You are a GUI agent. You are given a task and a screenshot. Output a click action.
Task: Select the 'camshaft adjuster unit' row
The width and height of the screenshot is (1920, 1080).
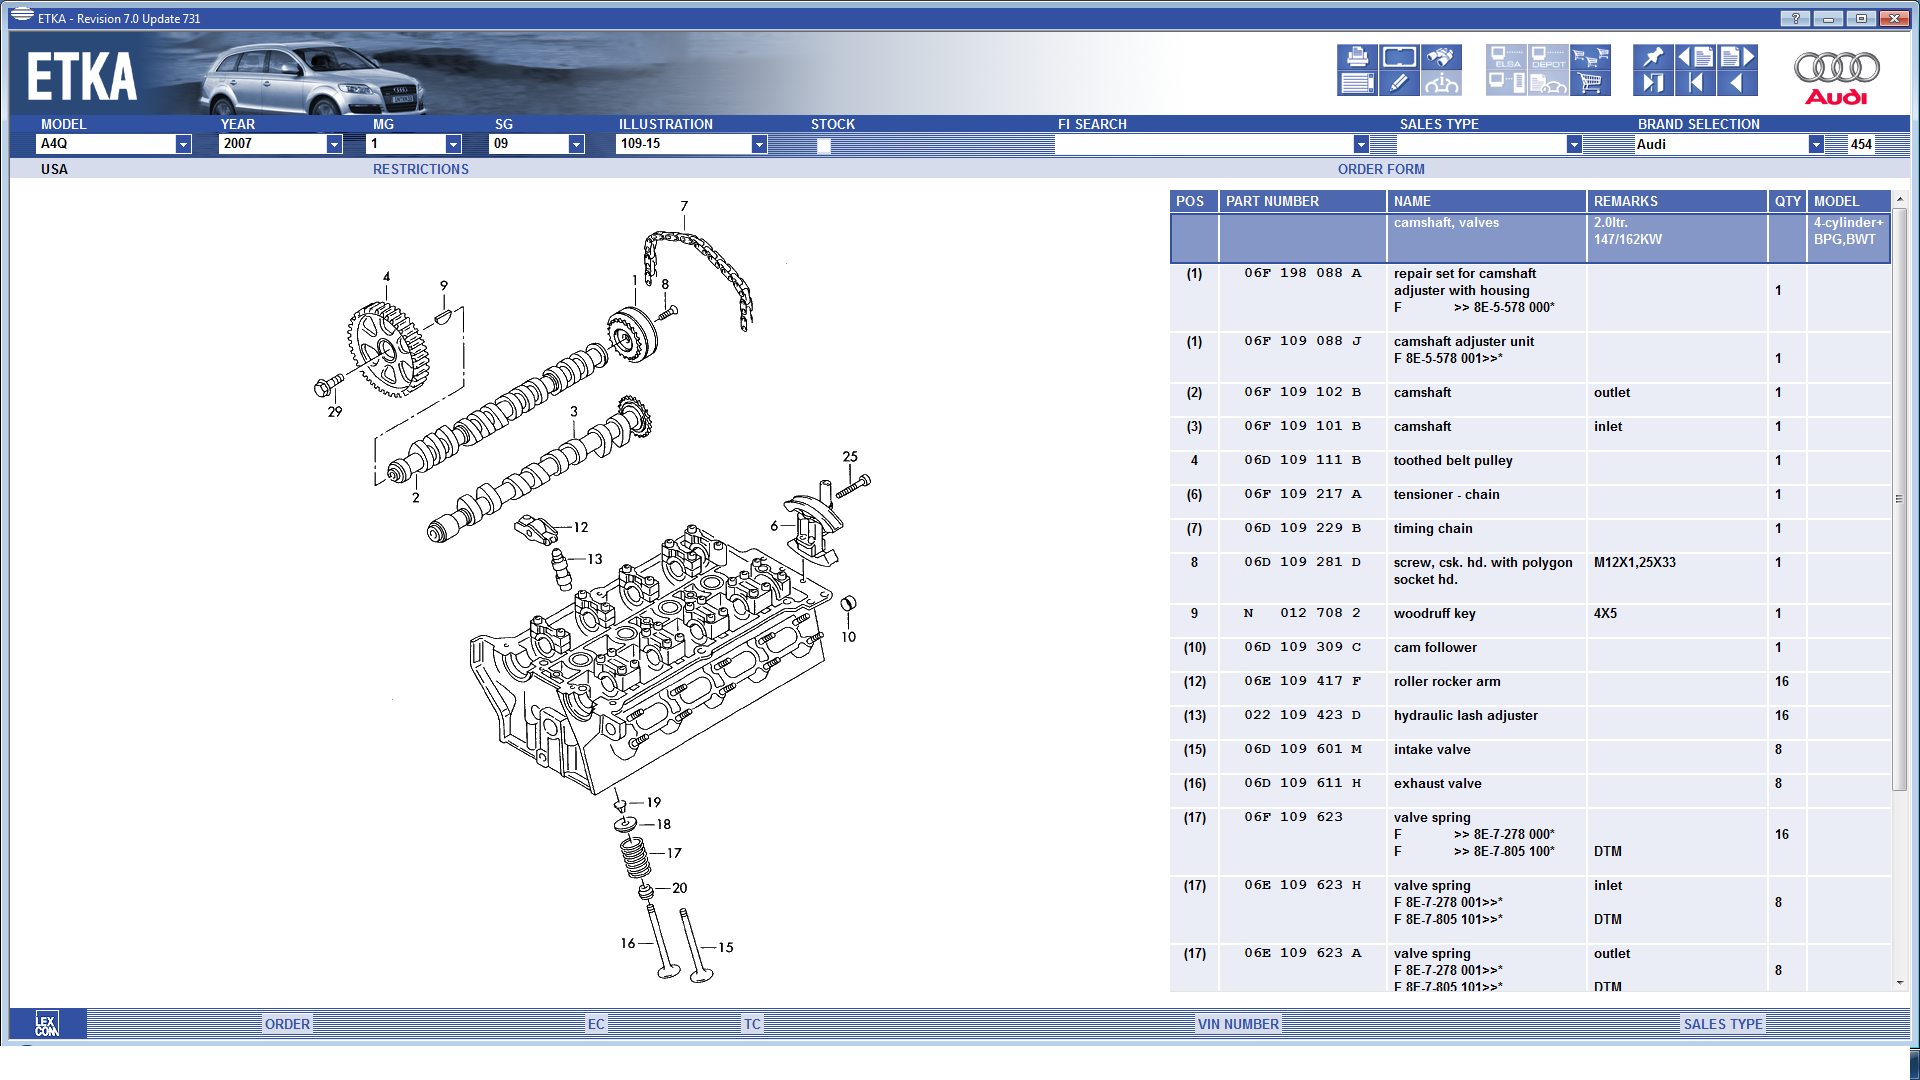[1530, 358]
